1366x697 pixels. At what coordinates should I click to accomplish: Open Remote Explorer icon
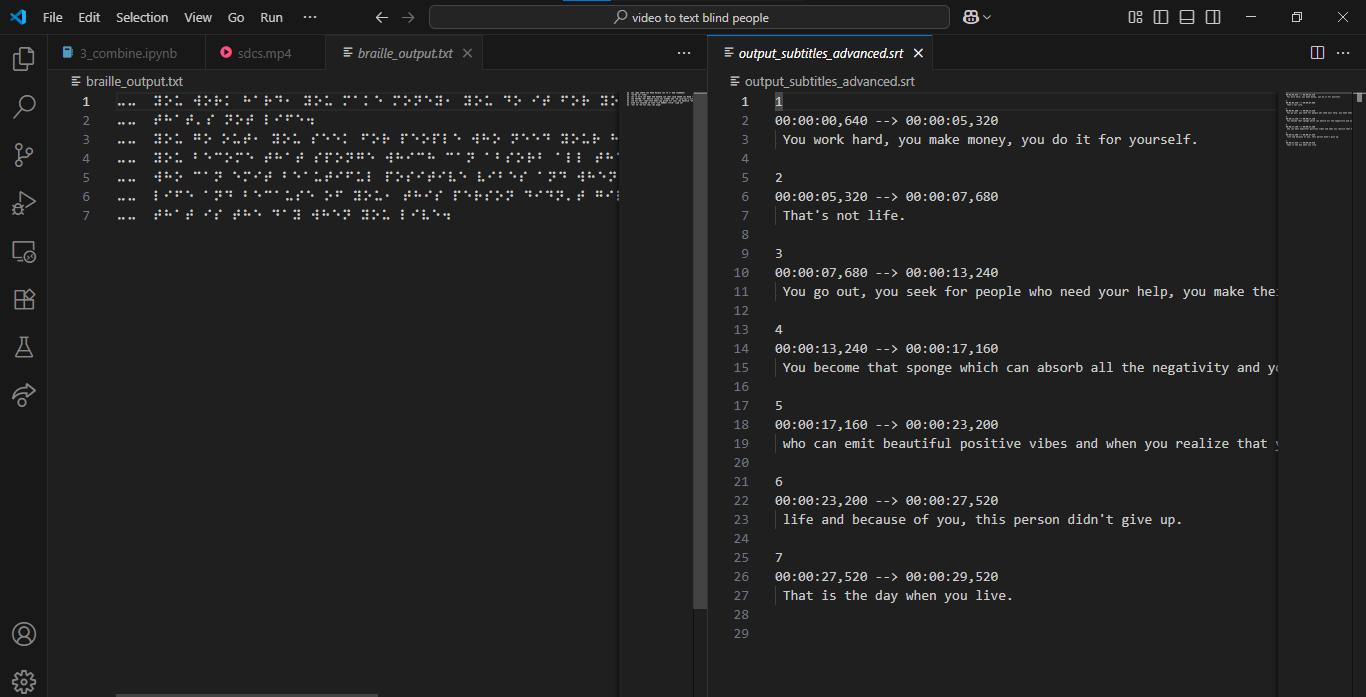23,252
